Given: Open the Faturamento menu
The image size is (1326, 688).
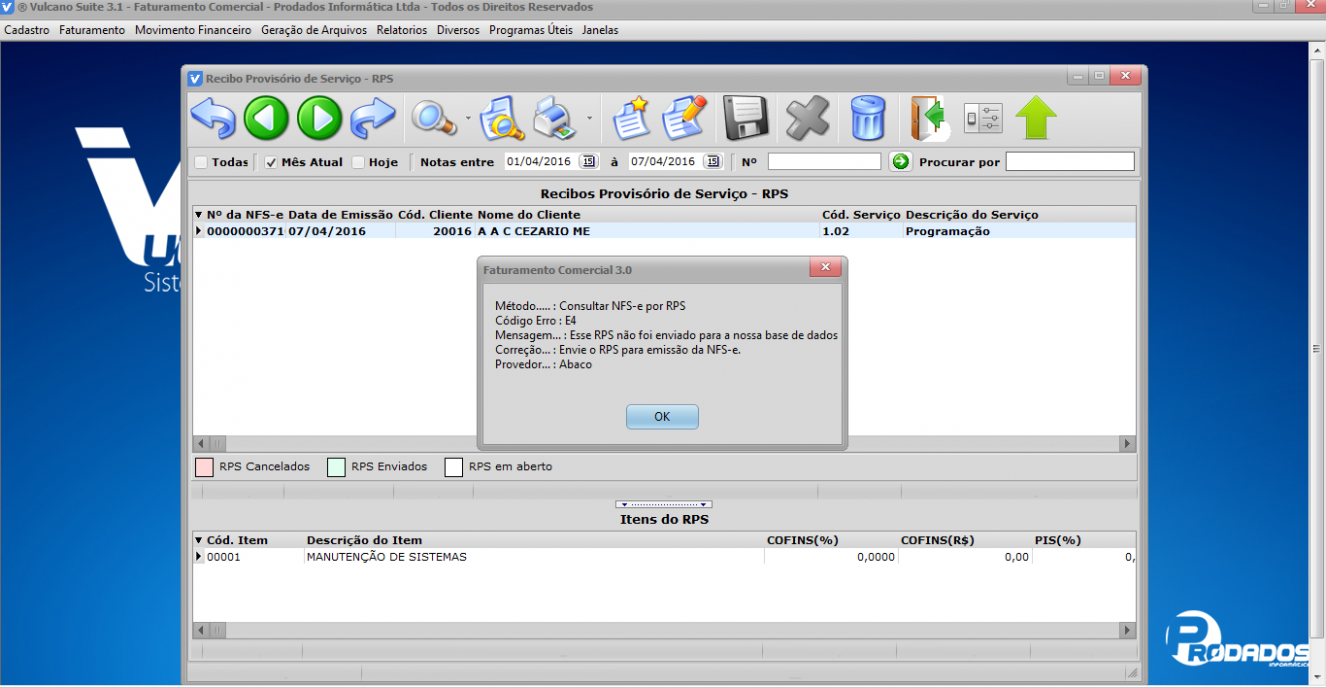Looking at the screenshot, I should [92, 30].
